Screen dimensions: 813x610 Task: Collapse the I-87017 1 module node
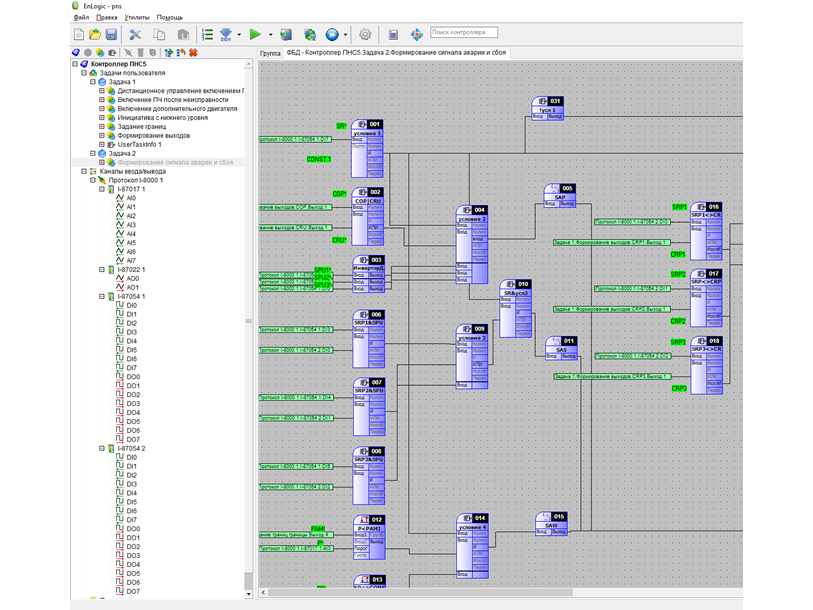pos(102,189)
